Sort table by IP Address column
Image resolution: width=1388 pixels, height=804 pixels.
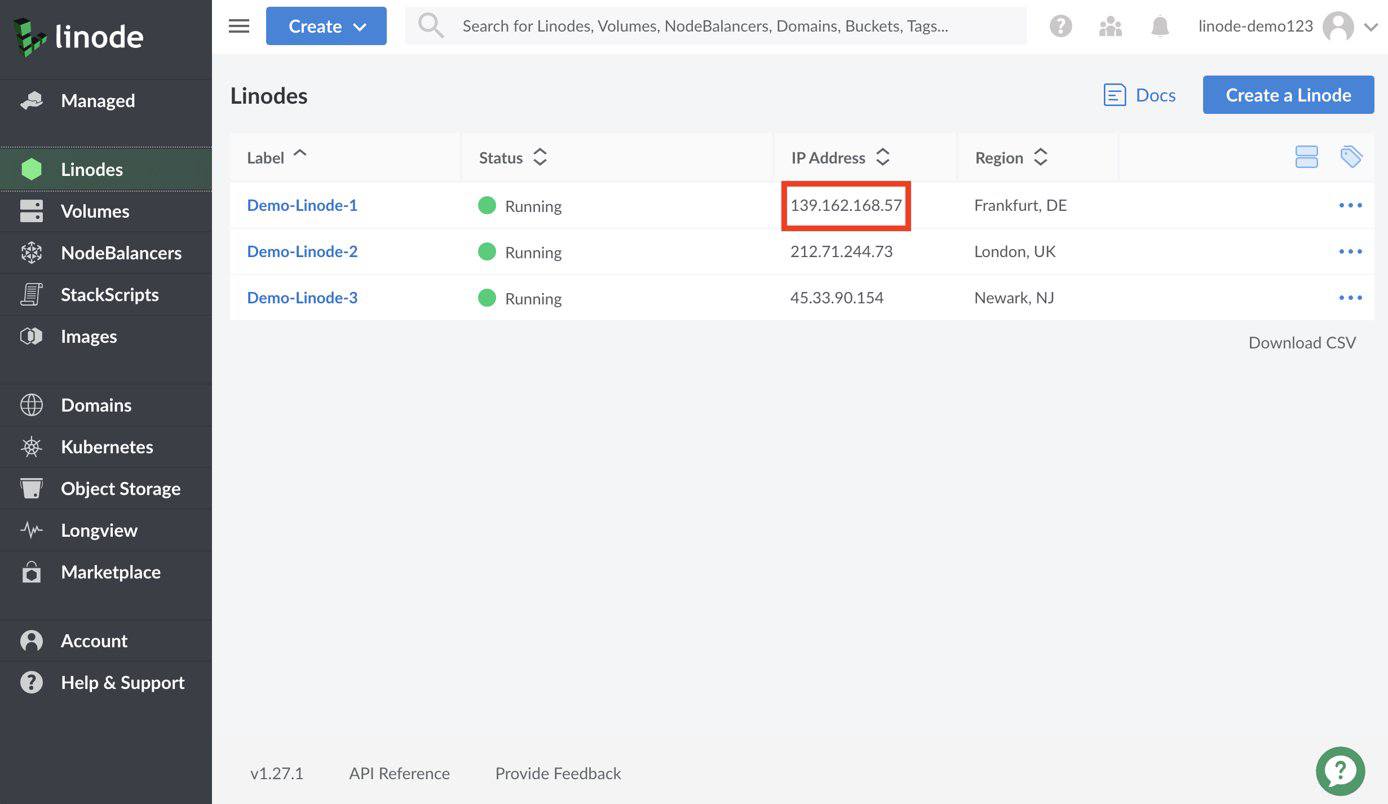[840, 157]
